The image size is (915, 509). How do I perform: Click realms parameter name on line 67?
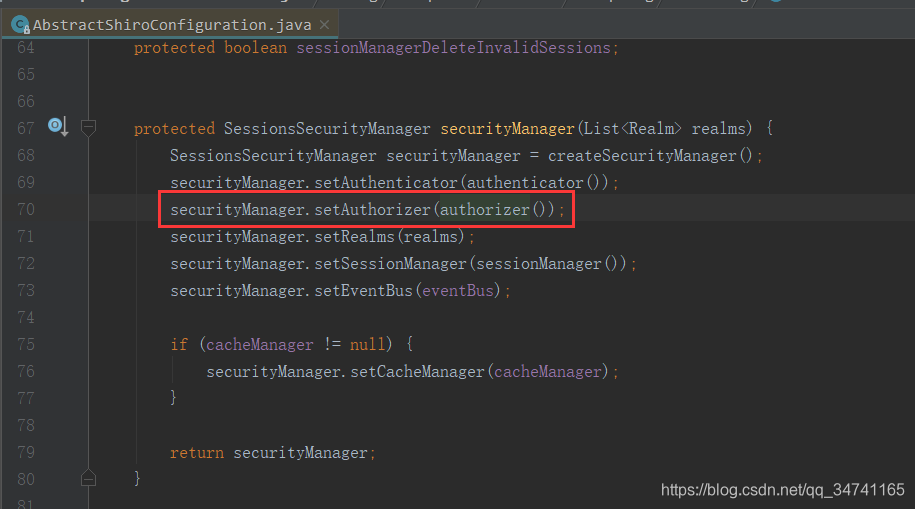click(718, 128)
